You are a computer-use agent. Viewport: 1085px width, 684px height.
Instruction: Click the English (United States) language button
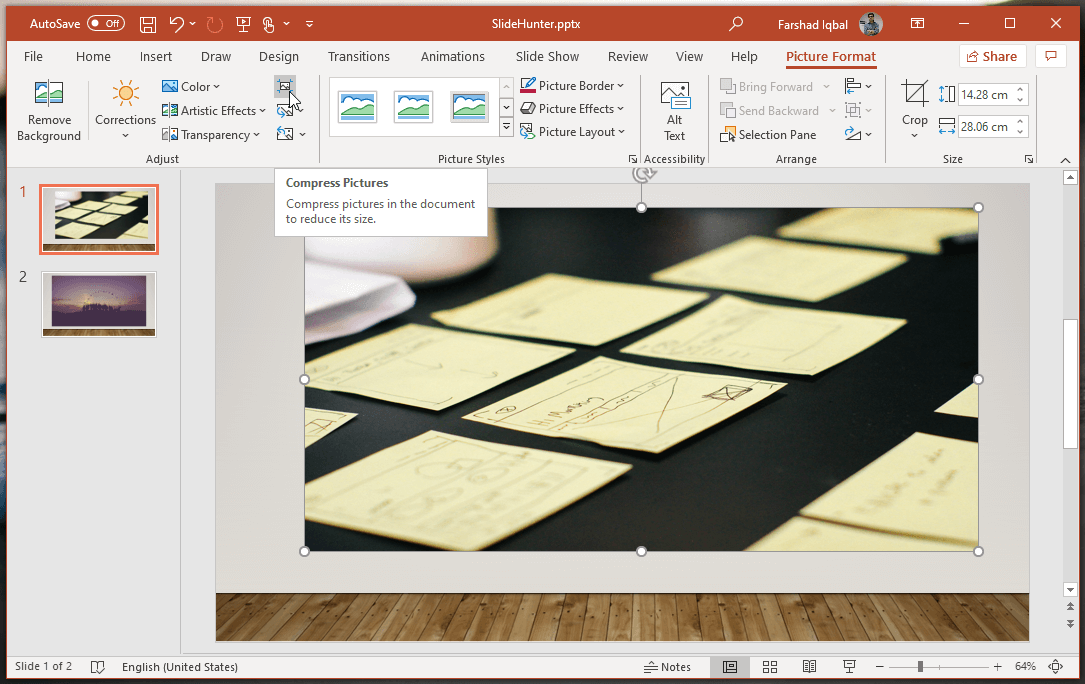click(180, 666)
